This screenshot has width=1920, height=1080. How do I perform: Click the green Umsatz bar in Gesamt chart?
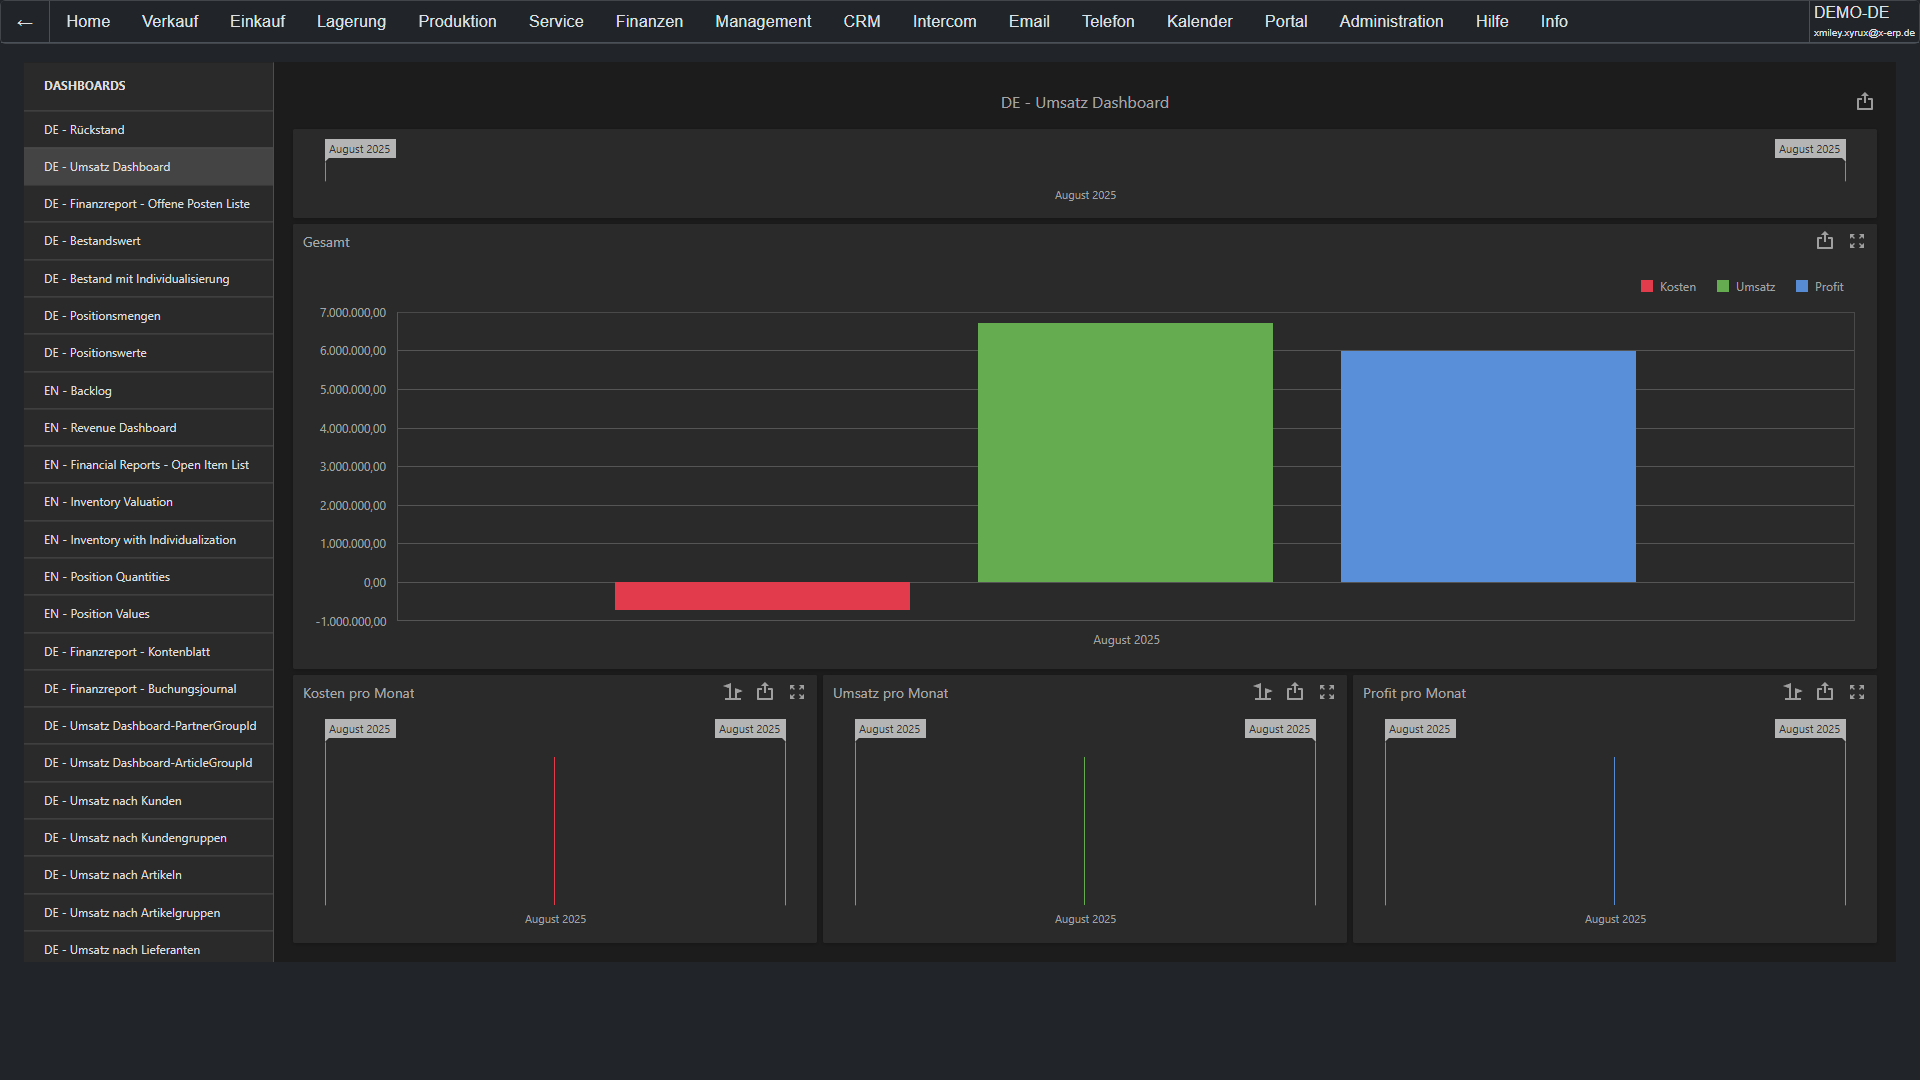coord(1124,452)
